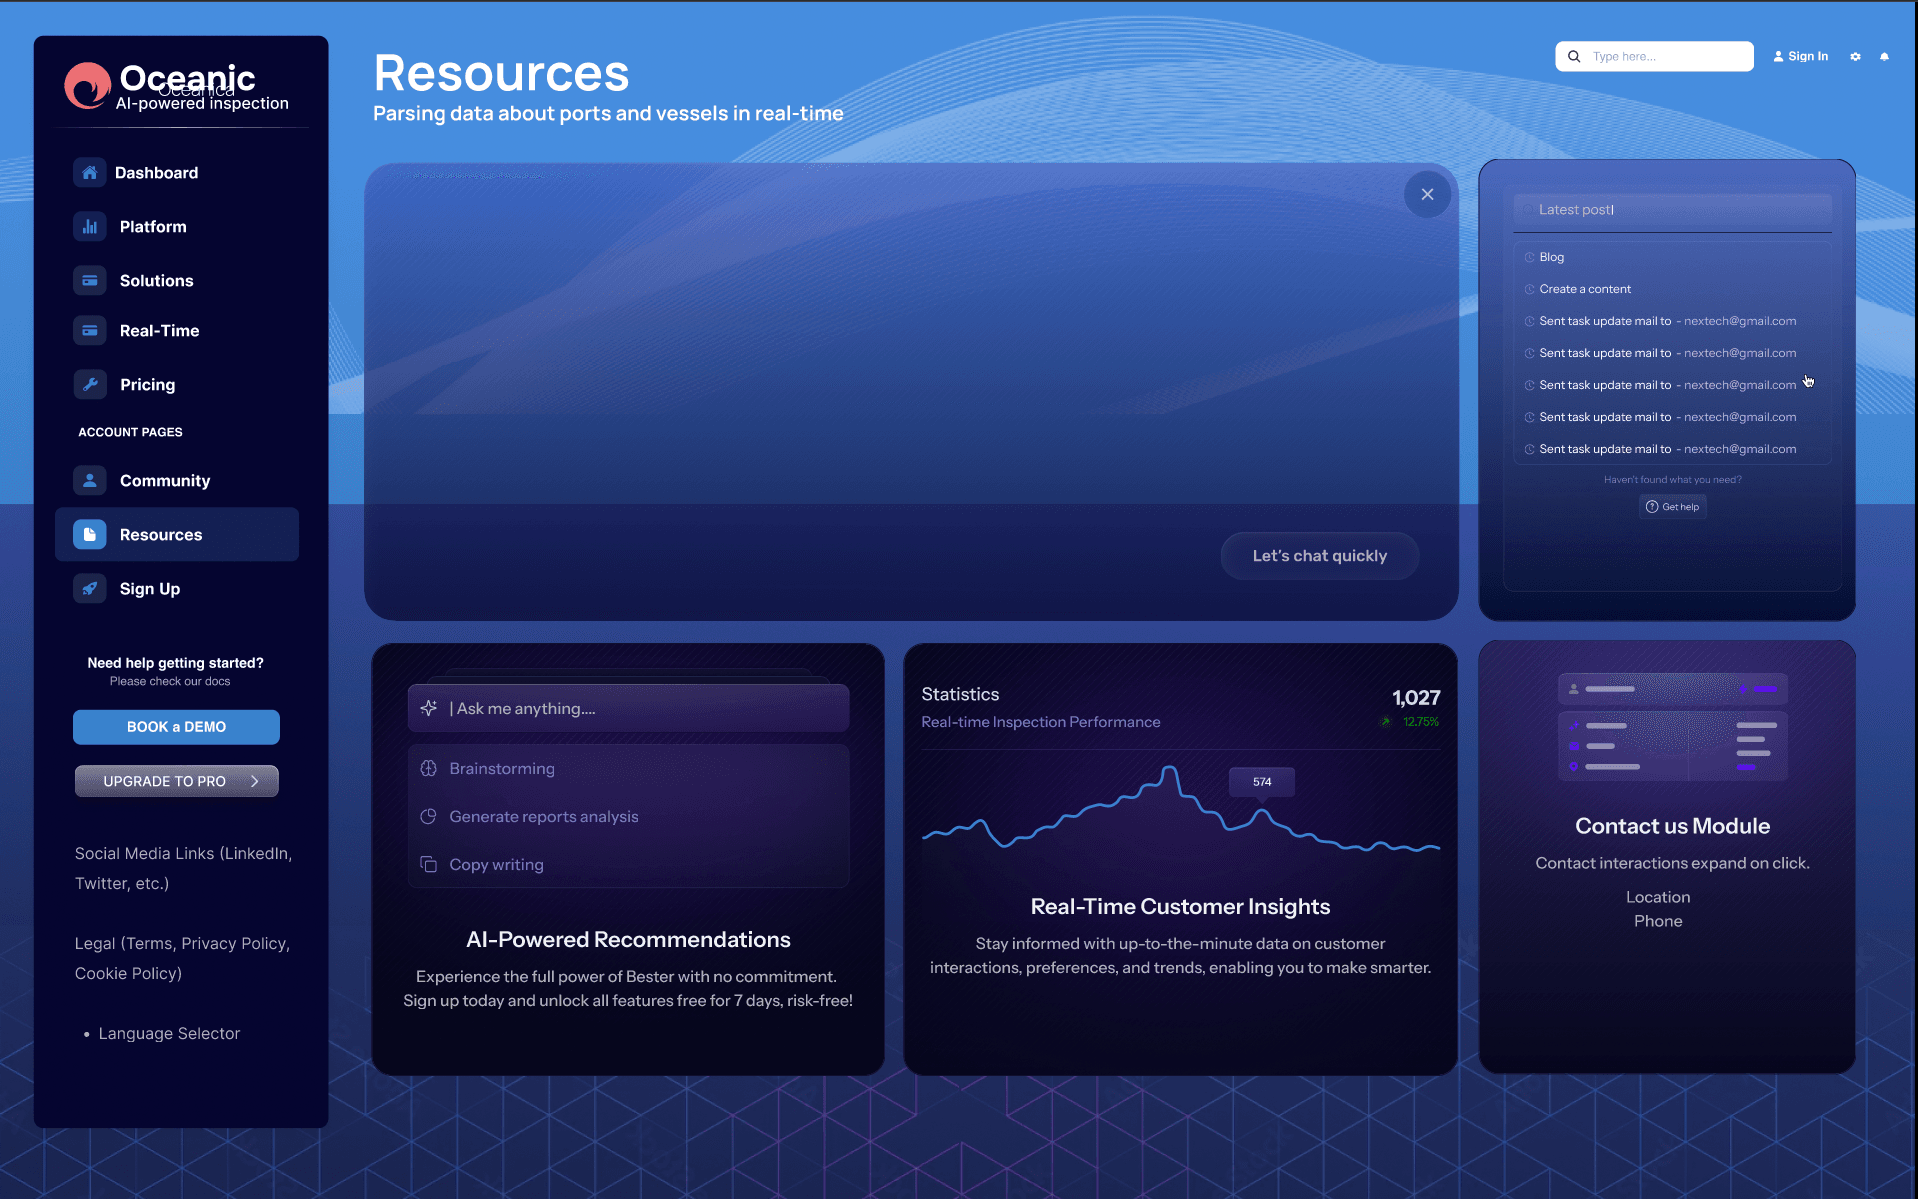Open settings via the gear icon
Image resolution: width=1918 pixels, height=1199 pixels.
pos(1855,57)
